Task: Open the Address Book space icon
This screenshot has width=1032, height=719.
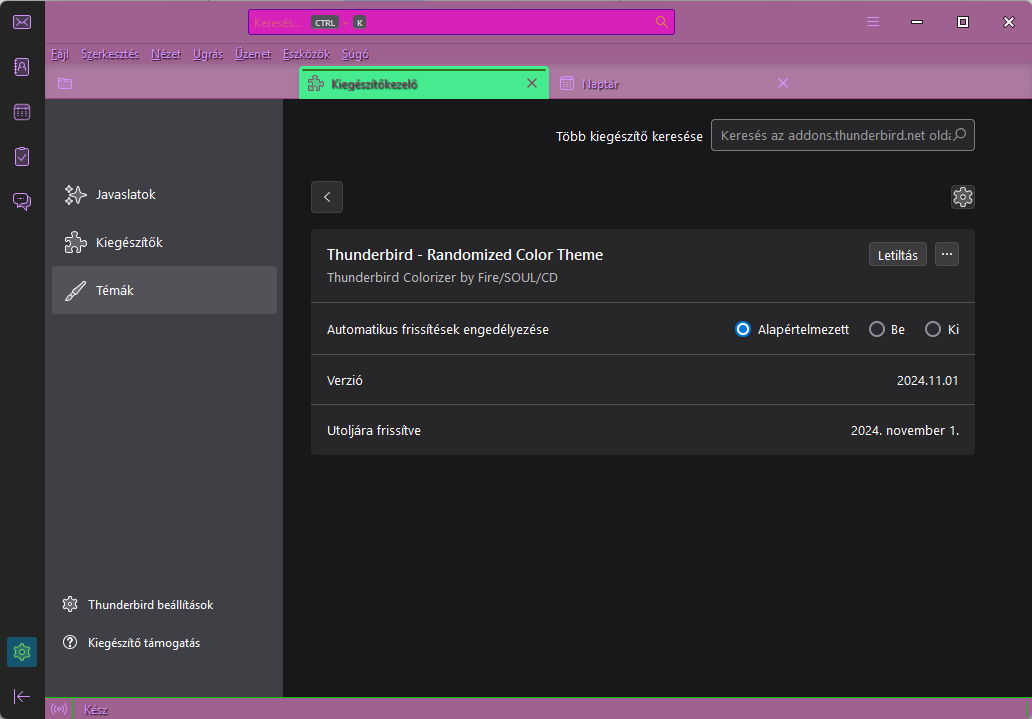Action: (22, 67)
